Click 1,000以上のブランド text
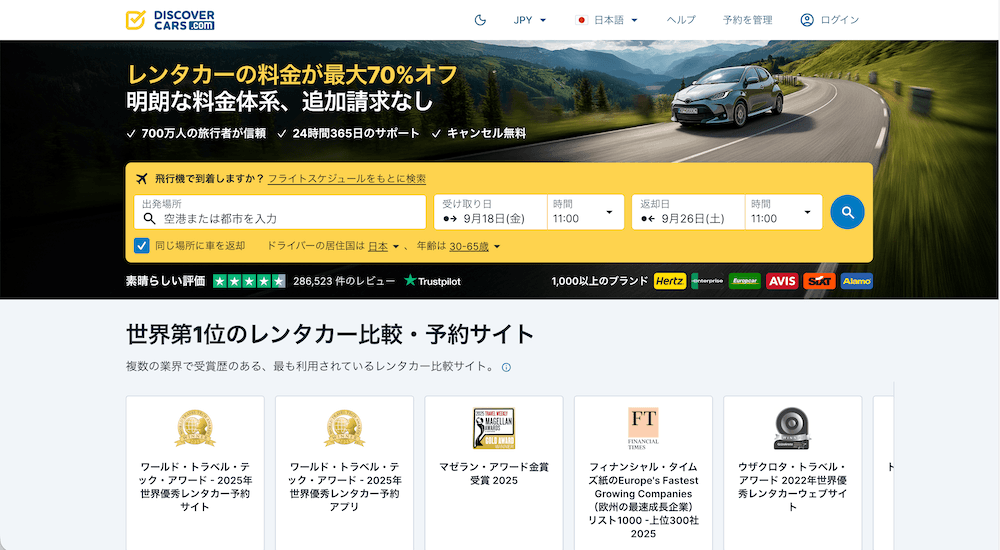 tap(599, 281)
